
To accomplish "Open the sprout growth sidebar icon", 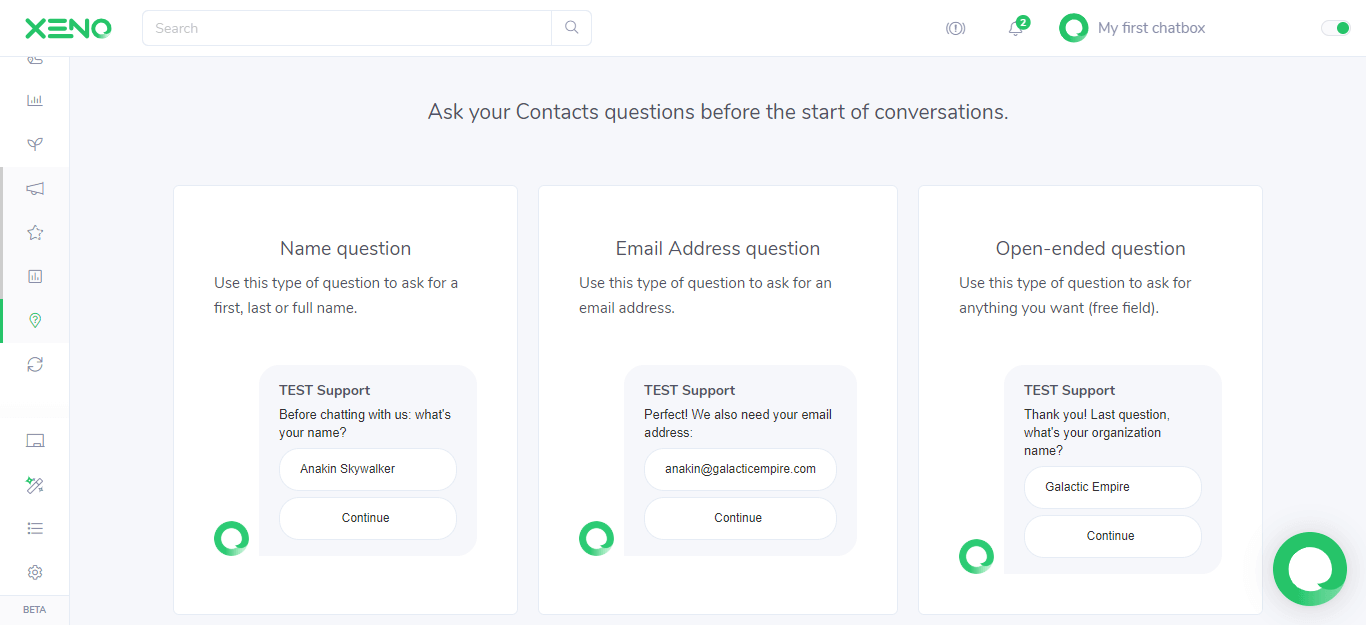I will click(x=35, y=145).
